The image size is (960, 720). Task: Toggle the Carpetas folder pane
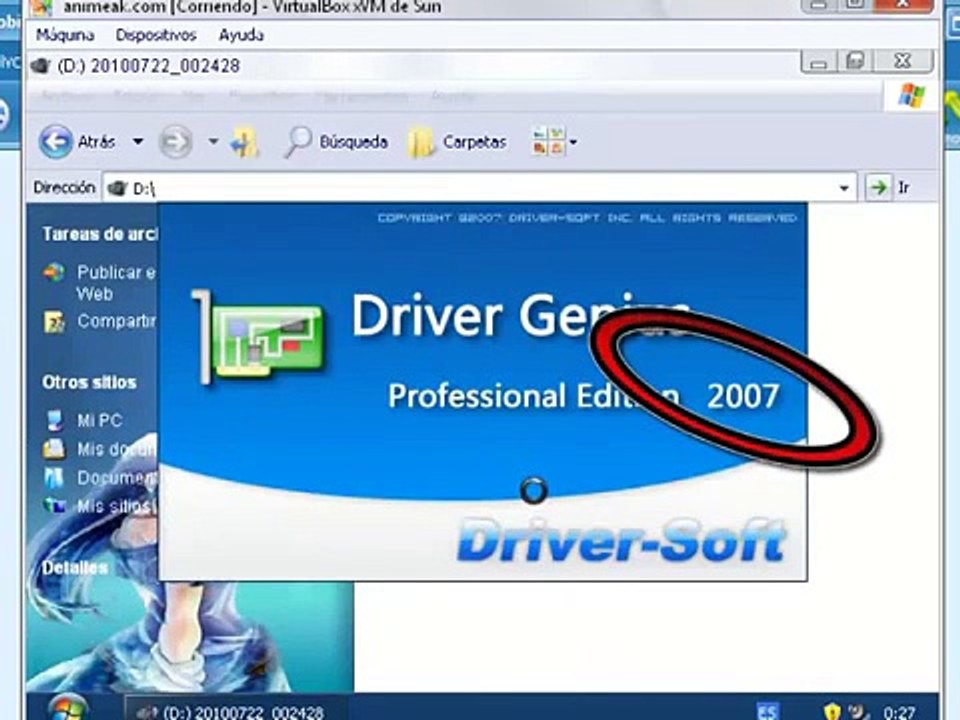458,142
